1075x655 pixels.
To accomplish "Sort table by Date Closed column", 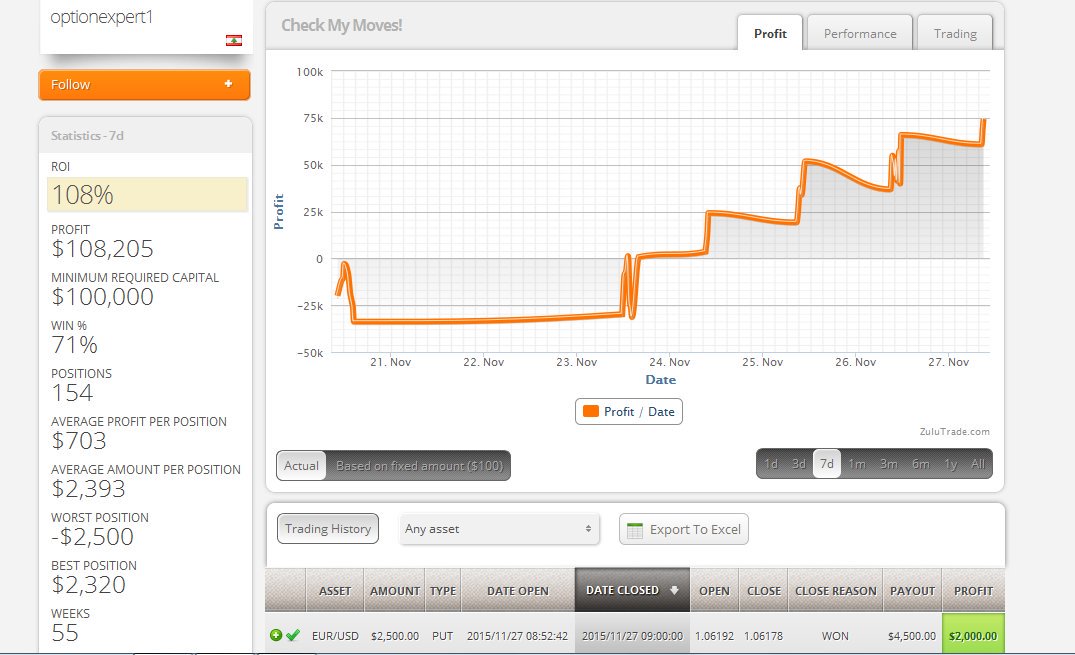I will pyautogui.click(x=632, y=590).
